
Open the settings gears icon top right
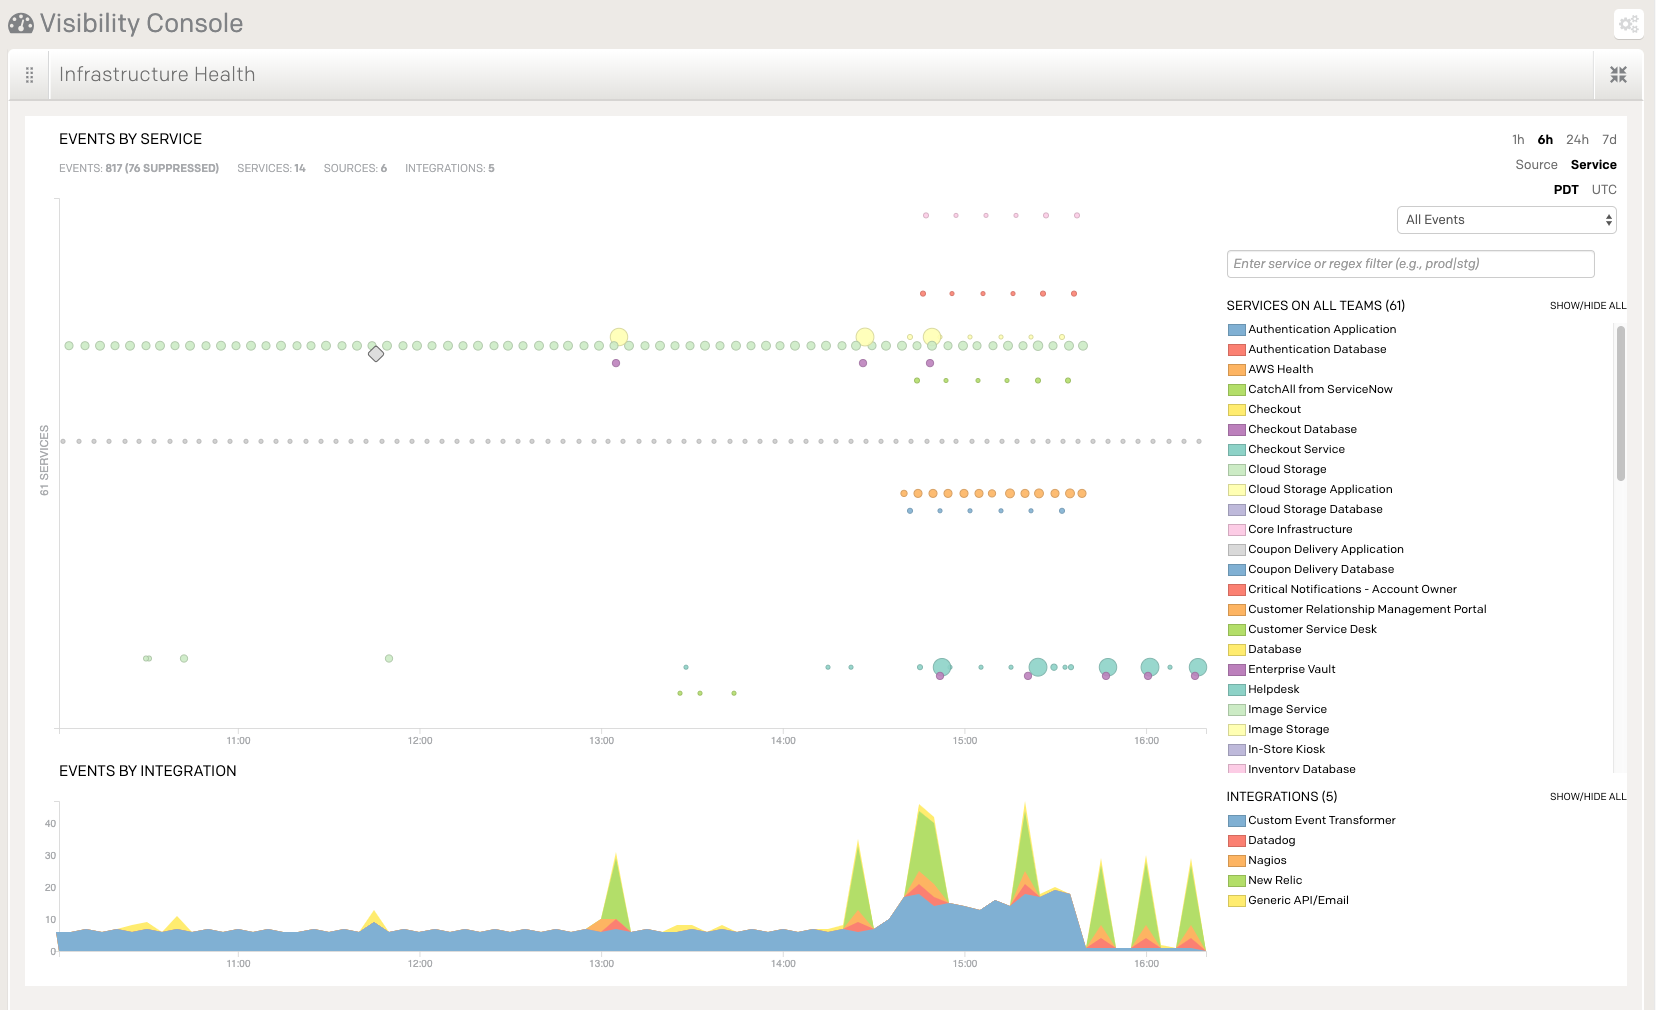[x=1629, y=24]
